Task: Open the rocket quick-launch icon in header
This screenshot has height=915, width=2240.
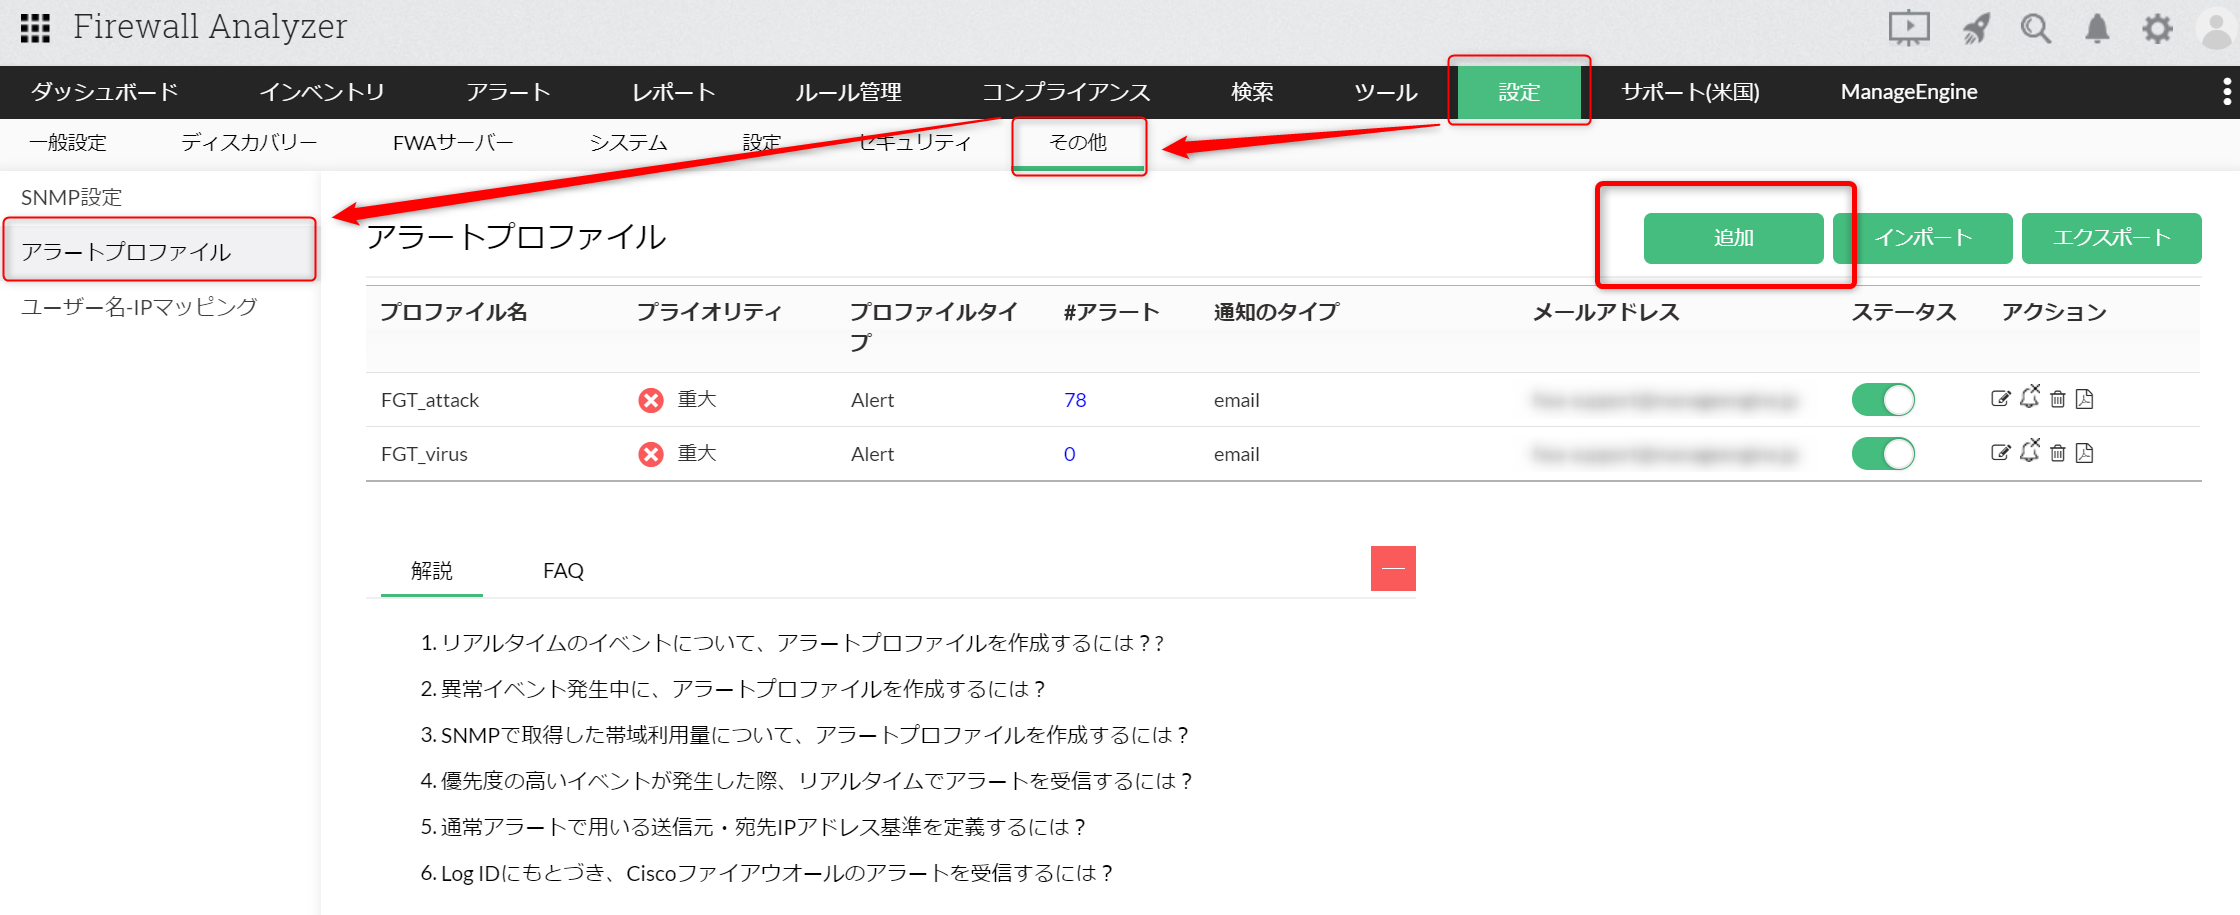Action: 1976,28
